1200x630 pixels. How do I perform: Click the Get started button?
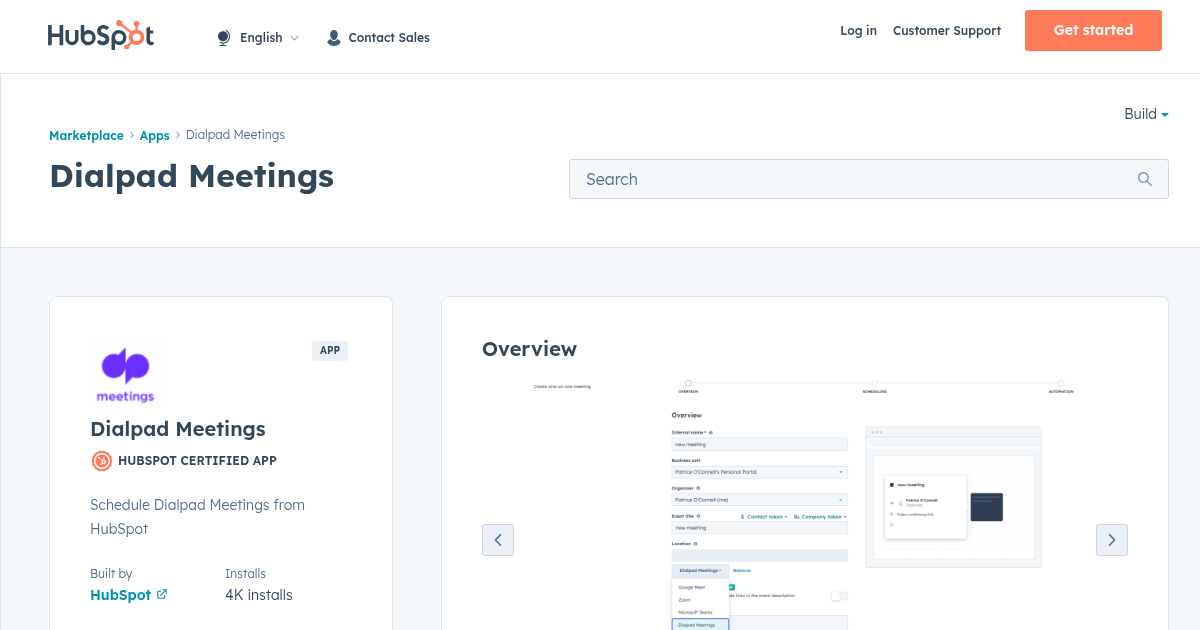pyautogui.click(x=1093, y=30)
